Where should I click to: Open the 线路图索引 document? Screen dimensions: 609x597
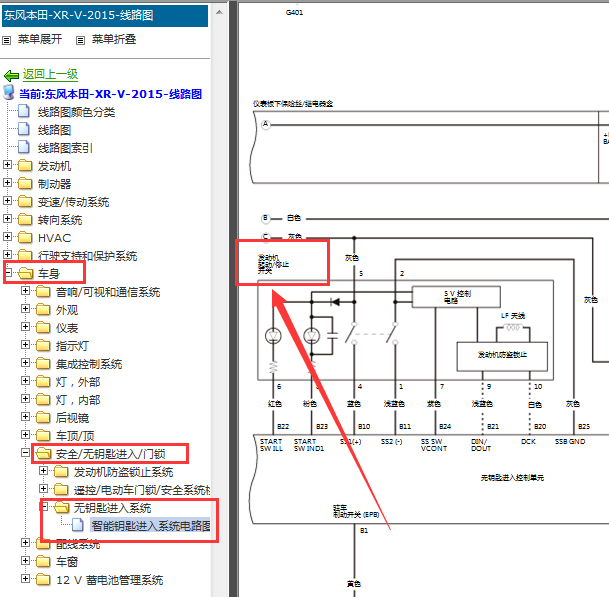65,148
